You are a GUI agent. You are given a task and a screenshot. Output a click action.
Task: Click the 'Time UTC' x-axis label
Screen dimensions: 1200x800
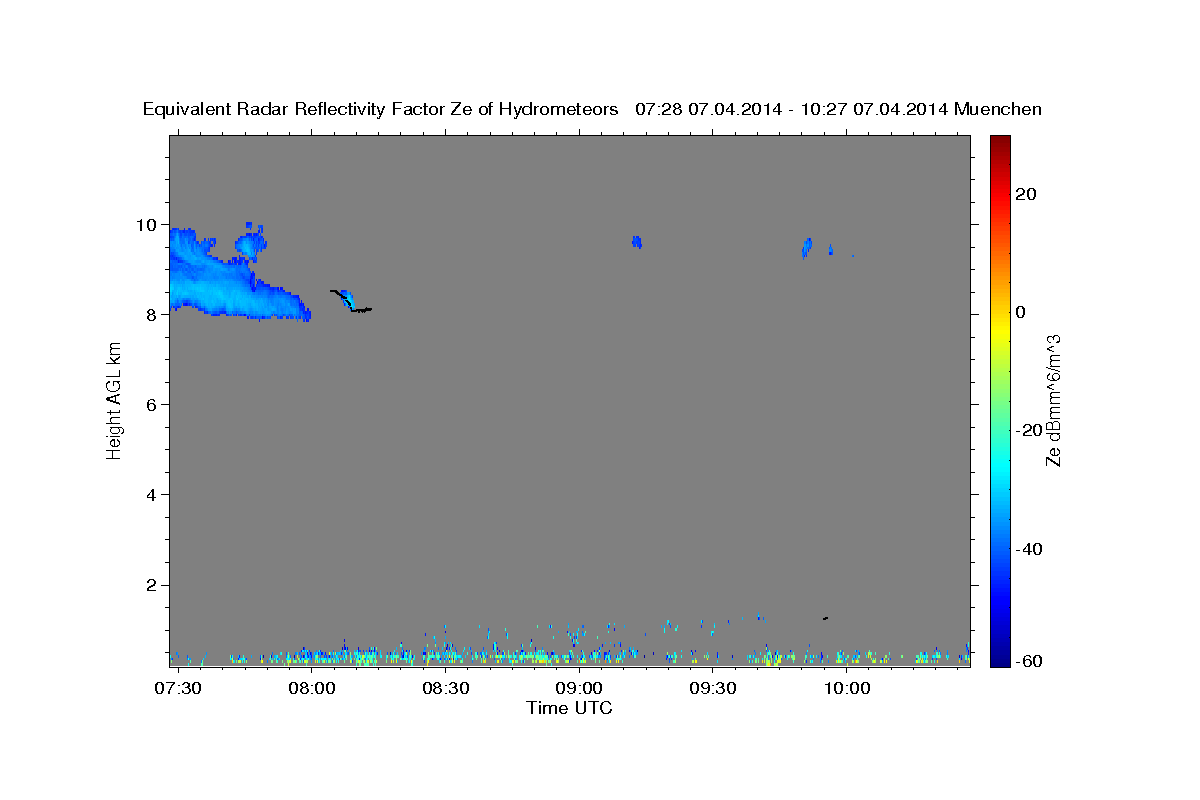coord(569,708)
